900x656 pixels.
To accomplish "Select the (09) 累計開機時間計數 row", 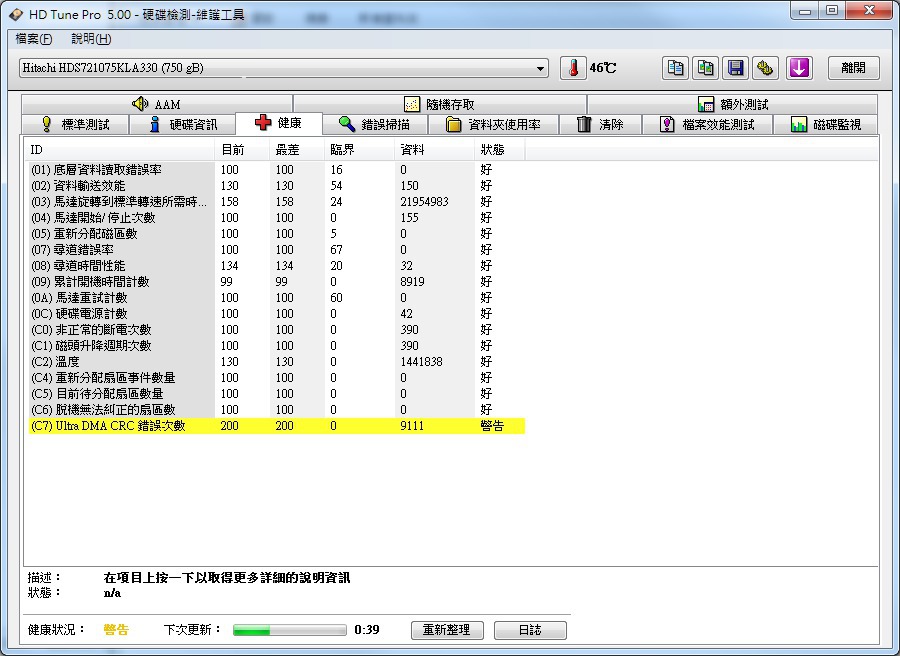I will point(277,282).
